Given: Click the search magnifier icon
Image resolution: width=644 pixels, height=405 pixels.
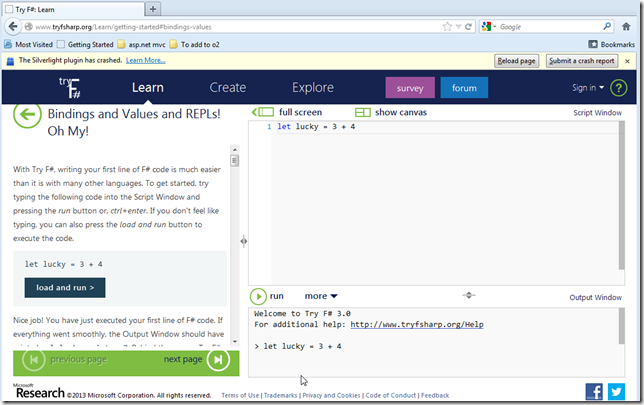Looking at the screenshot, I should pyautogui.click(x=607, y=27).
